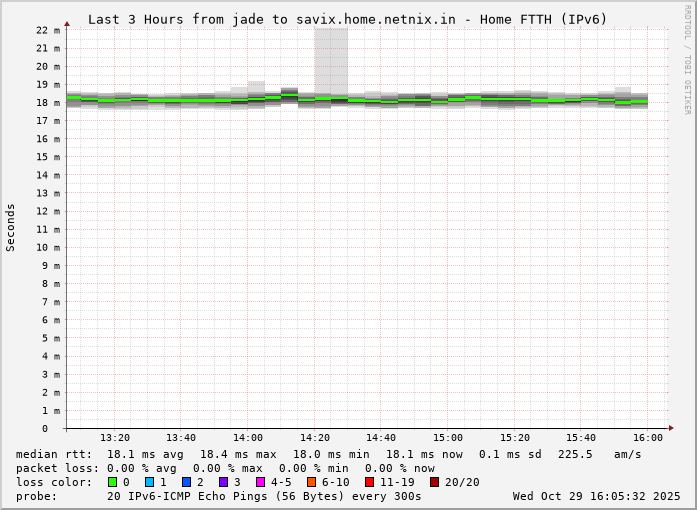Viewport: 697px width, 510px height.
Task: Click the 'median rtt:' statistics label
Action: (54, 454)
